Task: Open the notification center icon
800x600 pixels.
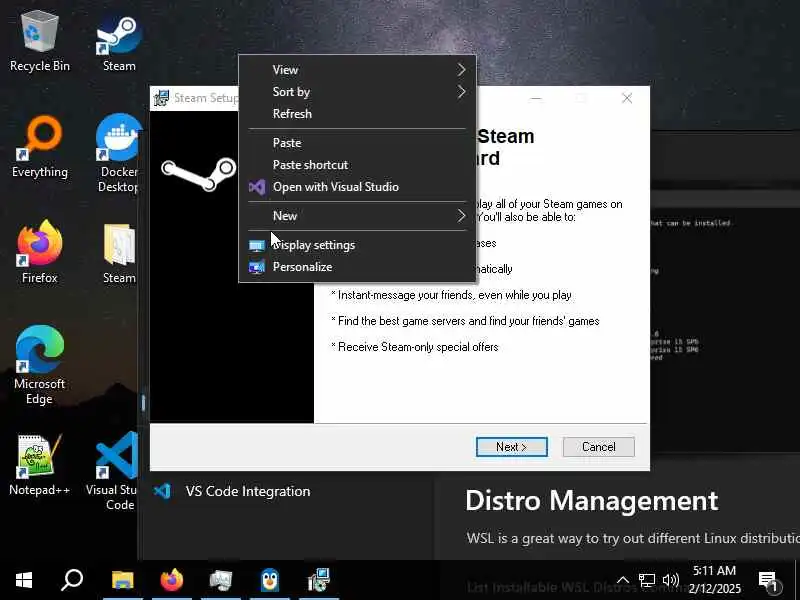Action: (x=768, y=581)
